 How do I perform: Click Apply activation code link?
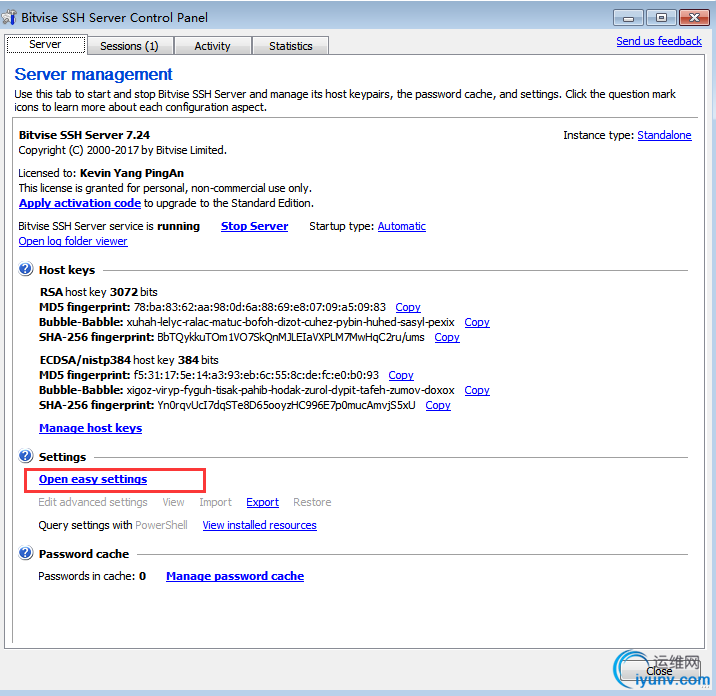tap(80, 203)
